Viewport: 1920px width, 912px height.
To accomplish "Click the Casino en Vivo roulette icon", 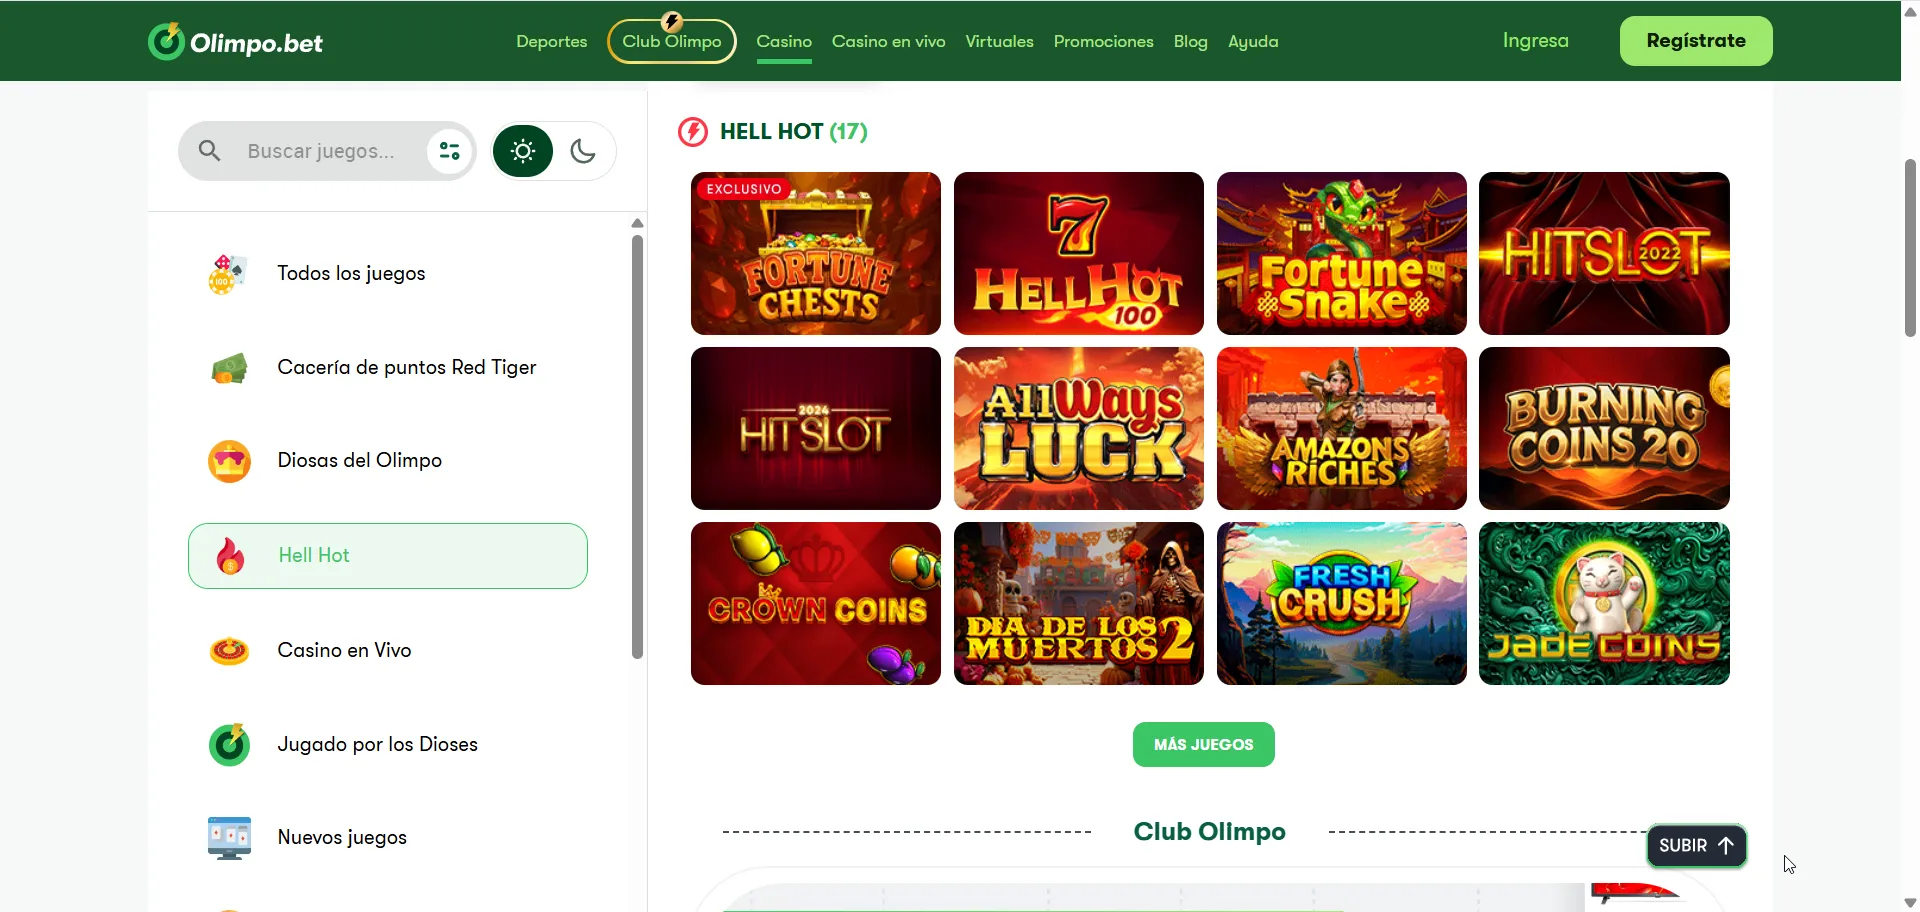I will pos(229,651).
